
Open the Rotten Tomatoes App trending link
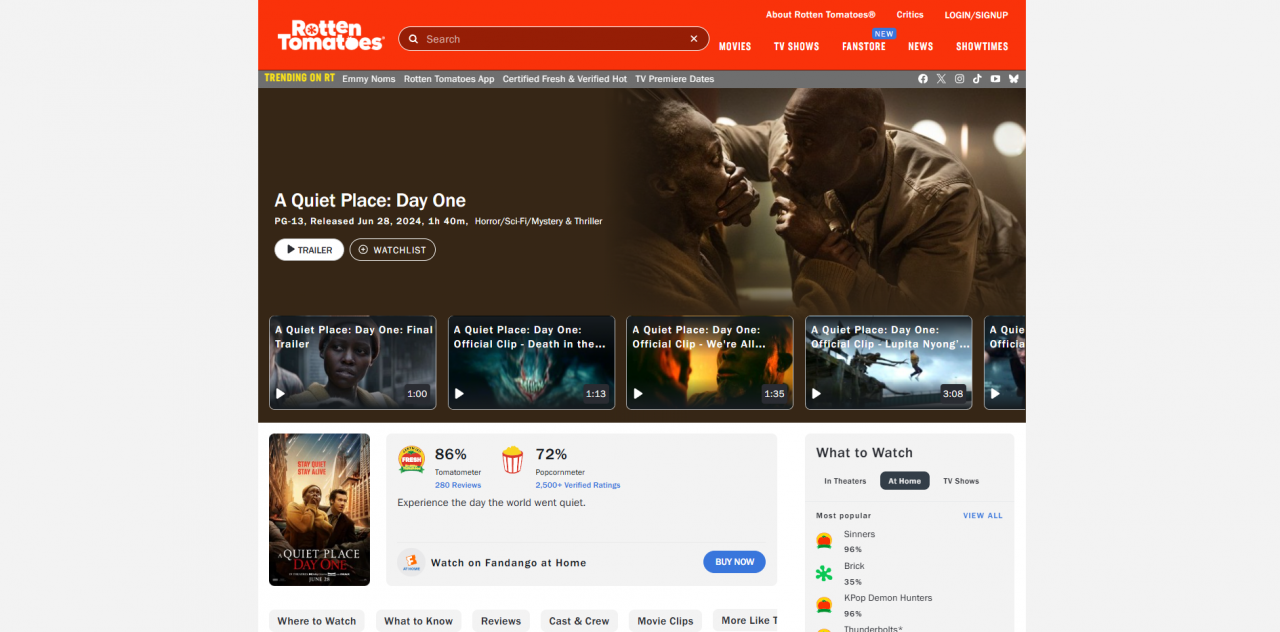449,79
